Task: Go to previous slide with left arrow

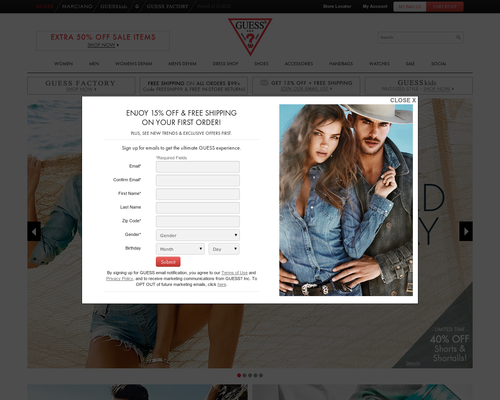Action: [34, 231]
